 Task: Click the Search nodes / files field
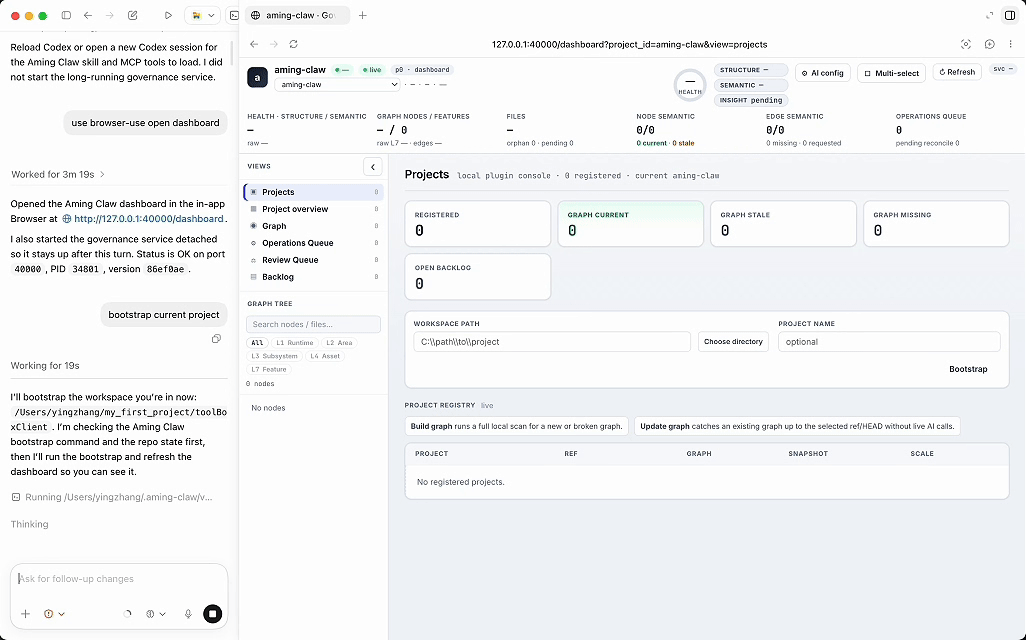click(313, 324)
